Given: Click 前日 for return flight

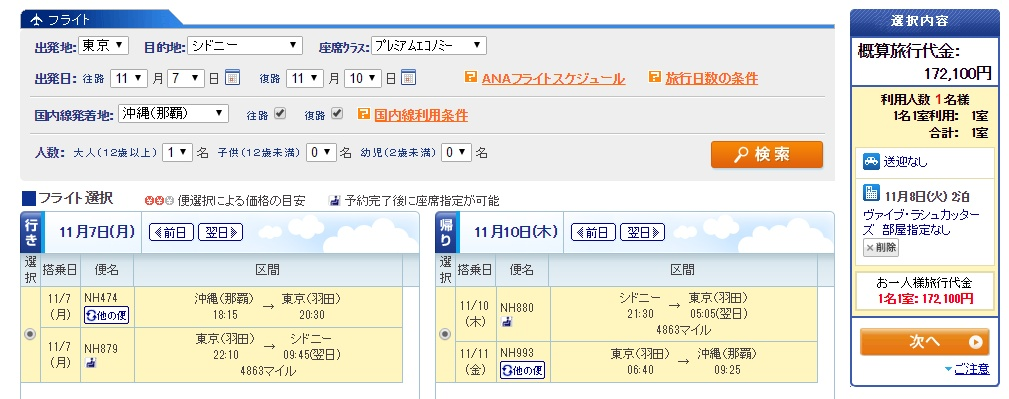Looking at the screenshot, I should (593, 232).
